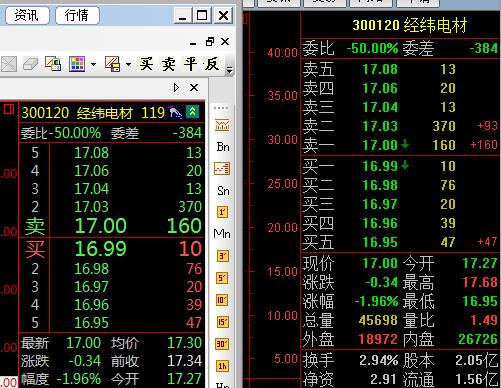This screenshot has width=501, height=388.
Task: Click the 买 (buy) toolbar button
Action: [x=146, y=64]
